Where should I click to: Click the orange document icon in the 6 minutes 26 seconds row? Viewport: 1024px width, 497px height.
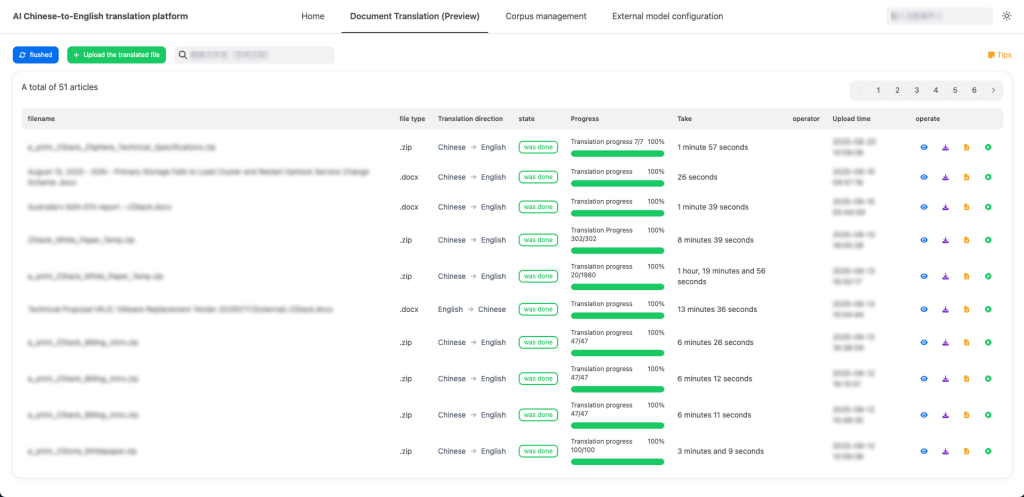point(966,343)
